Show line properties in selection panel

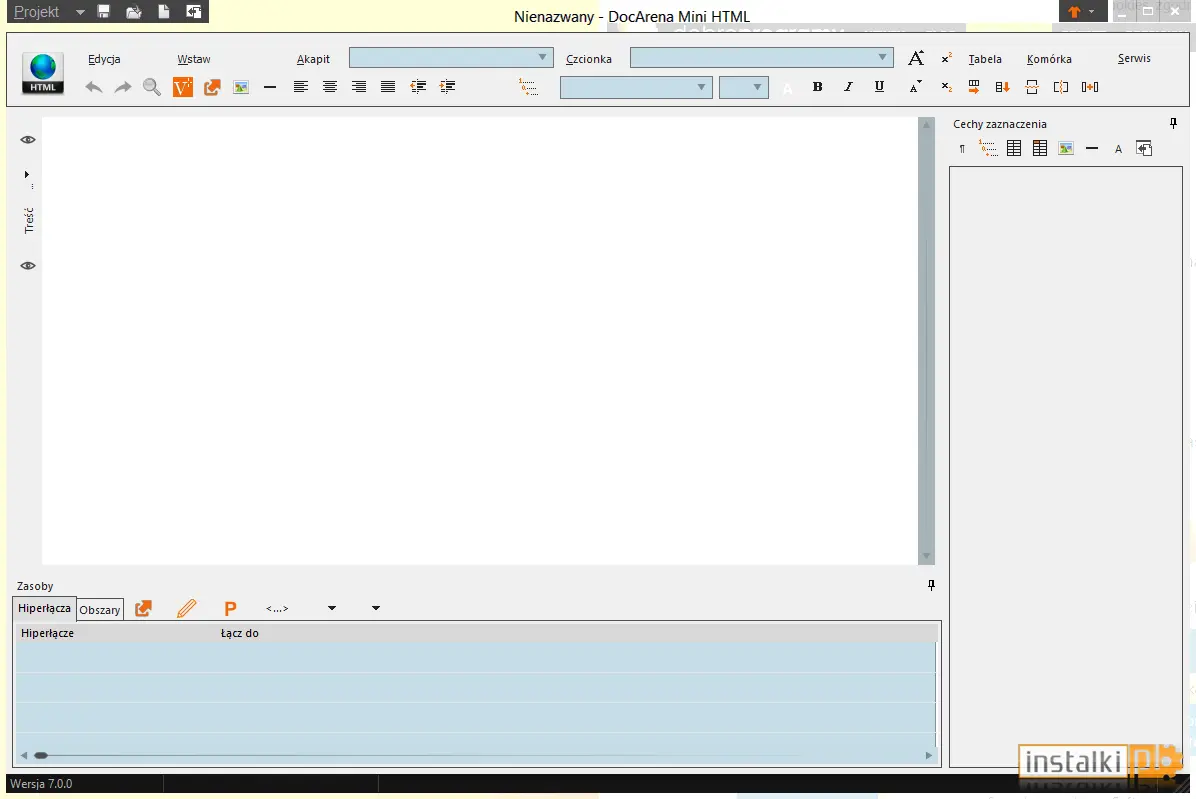coord(1092,148)
